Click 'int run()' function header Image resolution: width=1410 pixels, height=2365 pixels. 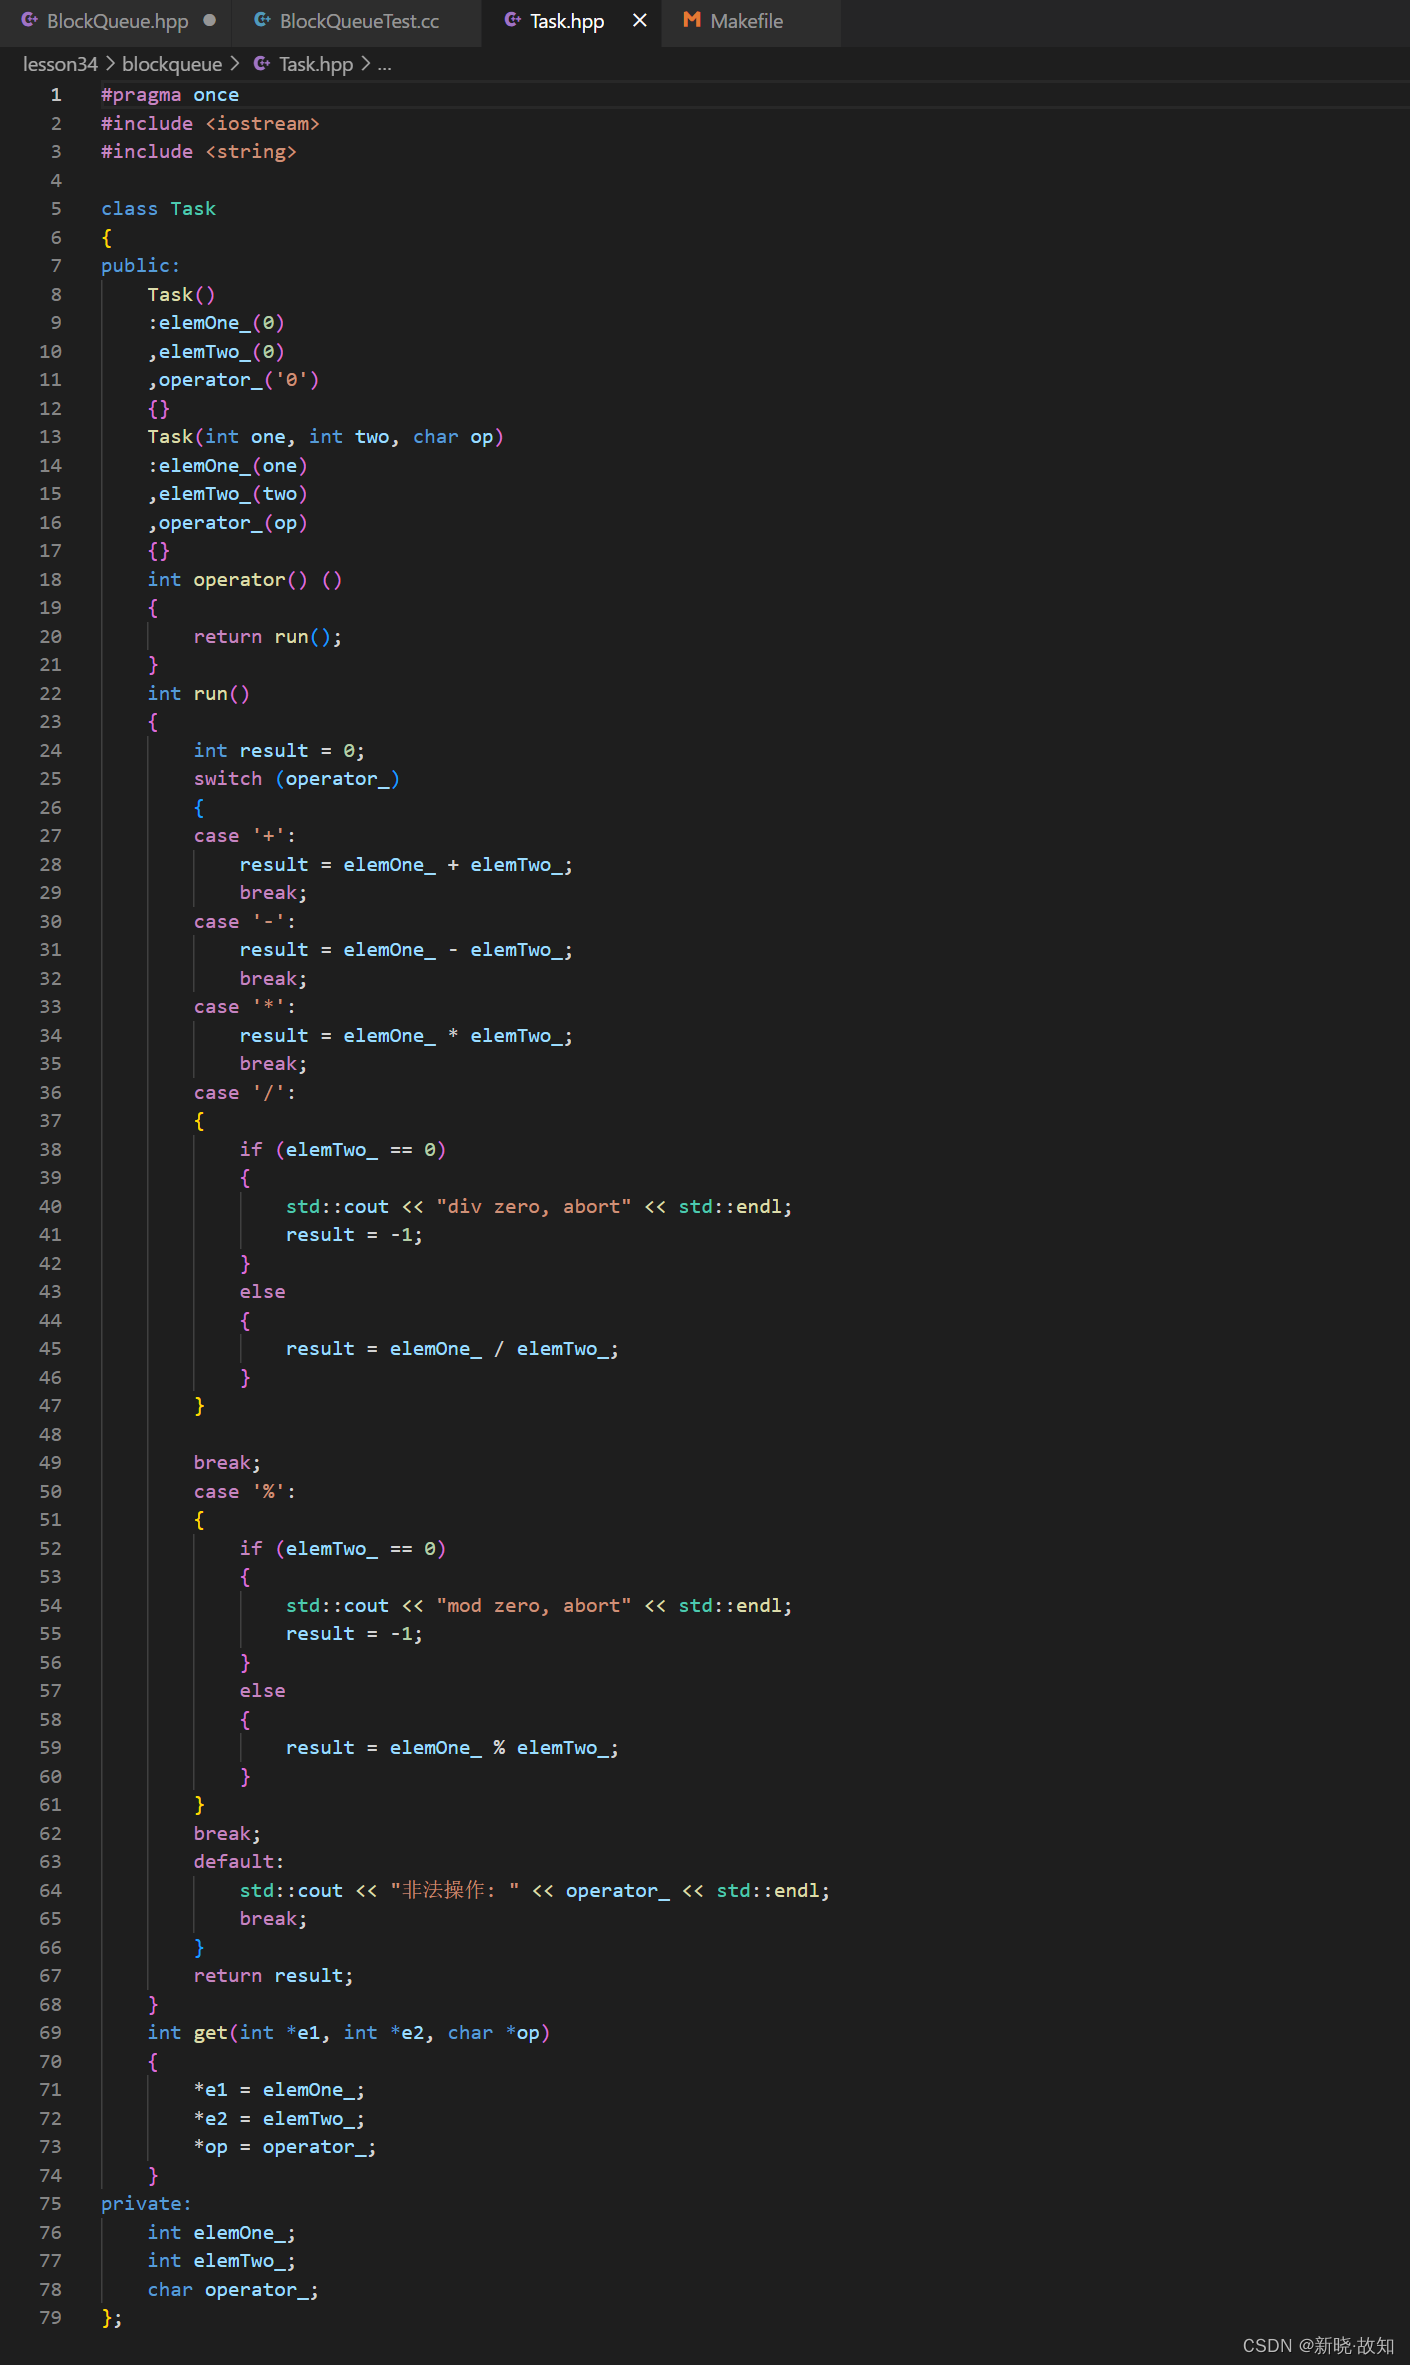point(199,694)
